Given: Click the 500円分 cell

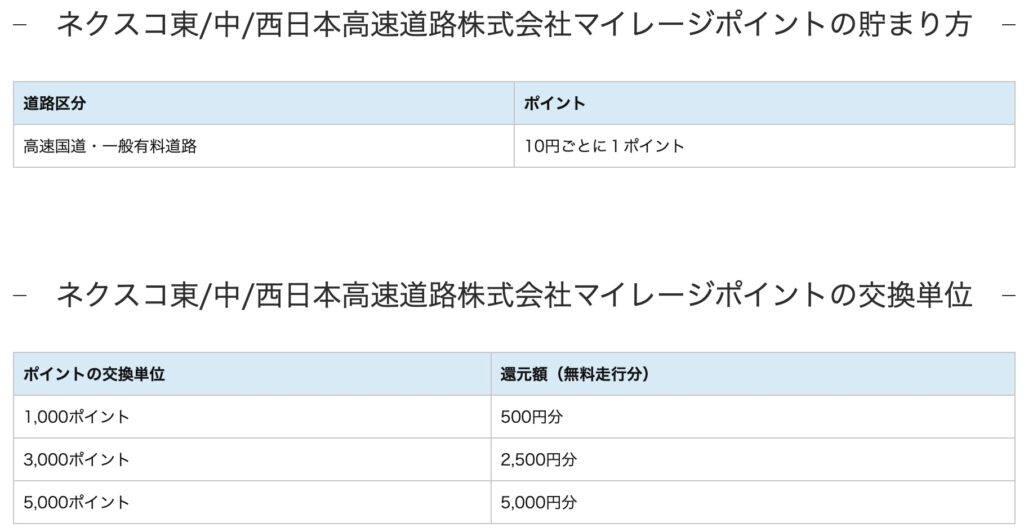Looking at the screenshot, I should point(531,417).
